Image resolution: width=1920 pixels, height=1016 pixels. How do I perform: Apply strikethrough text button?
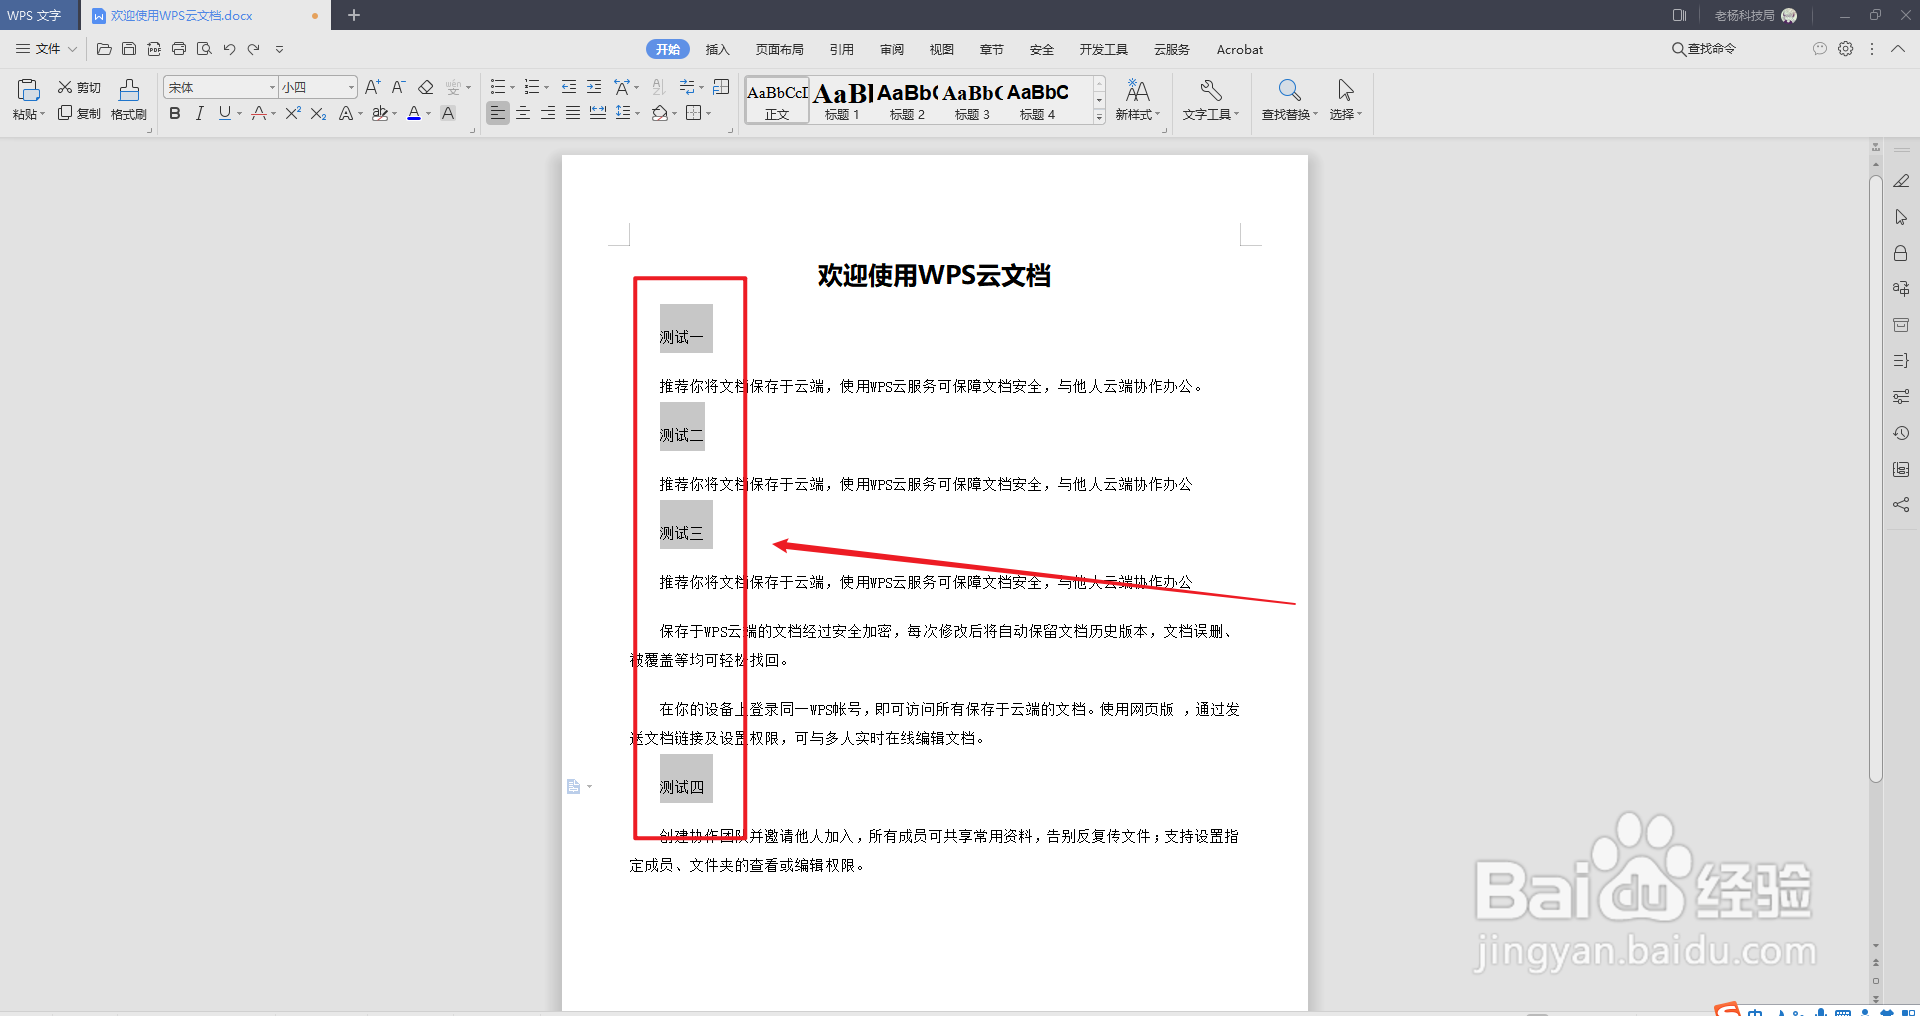[259, 114]
